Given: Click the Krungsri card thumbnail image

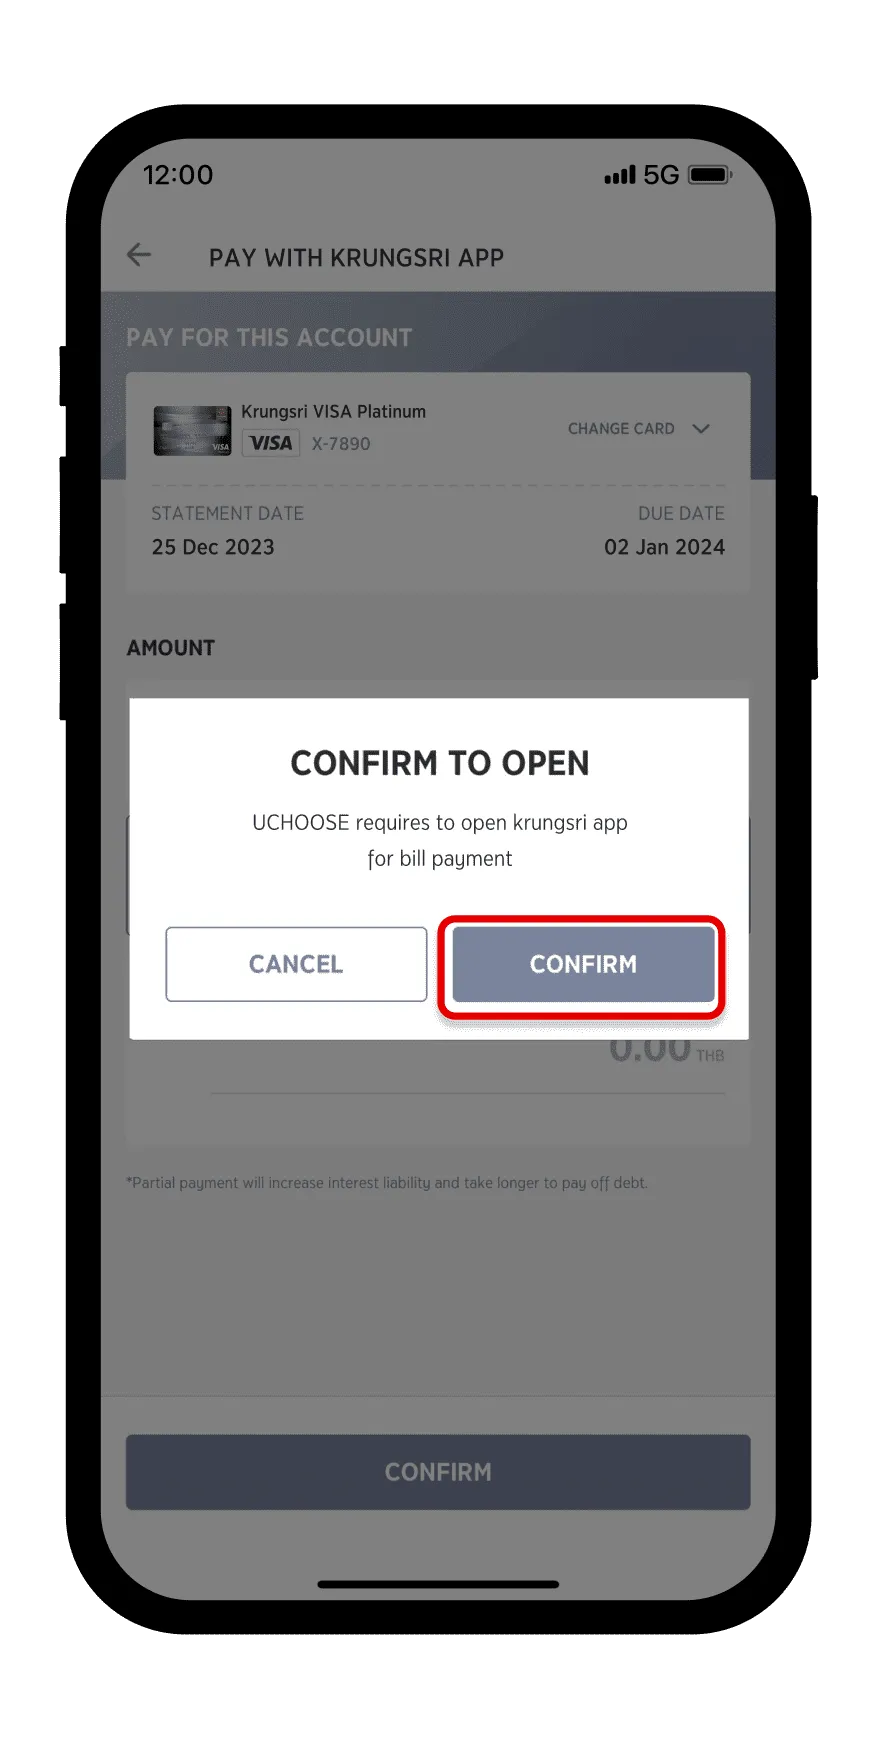Looking at the screenshot, I should (x=192, y=431).
